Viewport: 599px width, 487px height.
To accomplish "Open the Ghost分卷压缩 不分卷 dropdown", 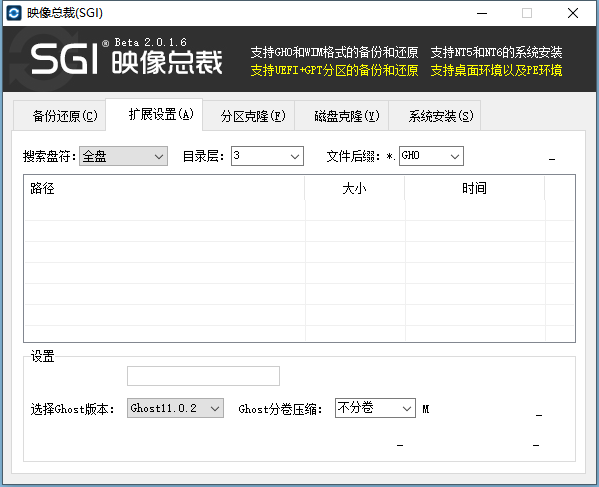I will click(x=375, y=408).
